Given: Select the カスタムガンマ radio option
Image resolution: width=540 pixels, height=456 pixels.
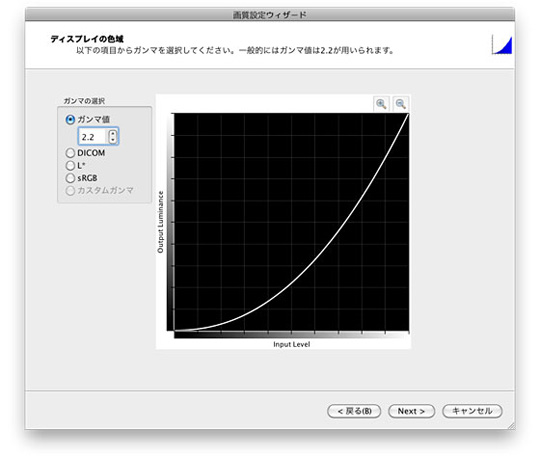Looking at the screenshot, I should click(70, 190).
